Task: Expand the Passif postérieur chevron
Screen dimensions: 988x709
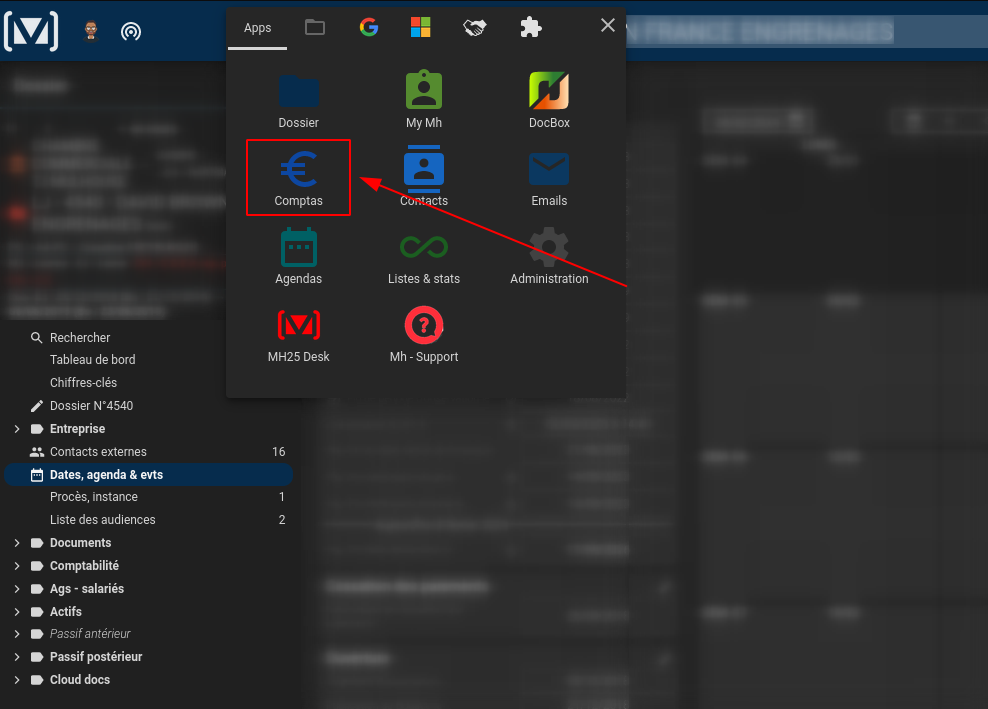Action: pos(17,657)
